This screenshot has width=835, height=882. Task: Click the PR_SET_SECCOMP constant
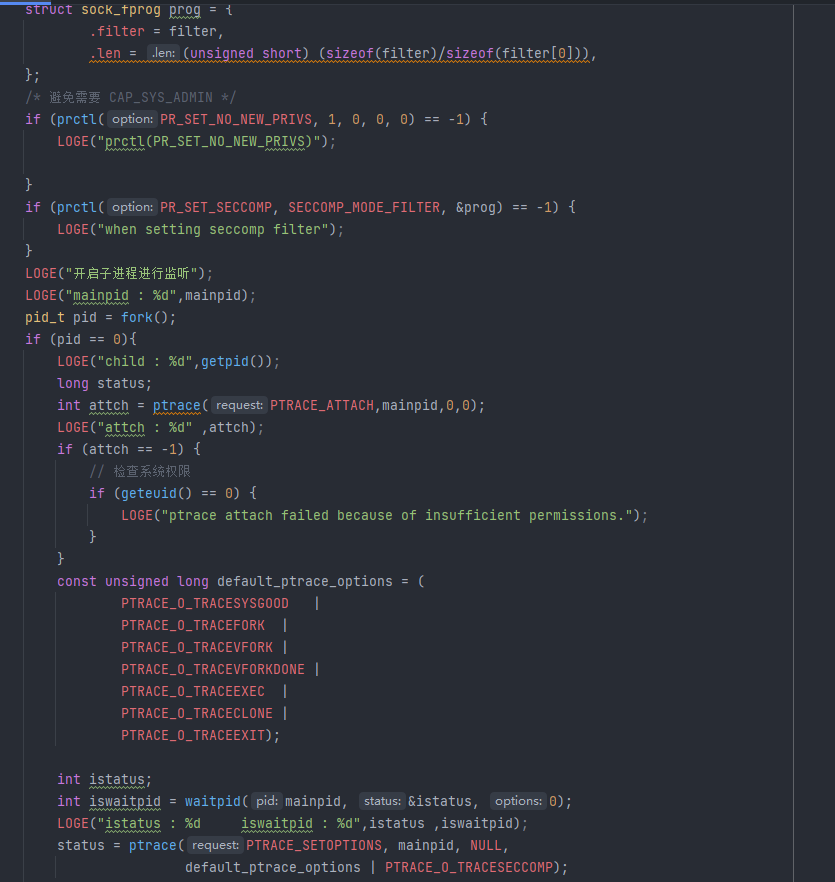click(216, 208)
